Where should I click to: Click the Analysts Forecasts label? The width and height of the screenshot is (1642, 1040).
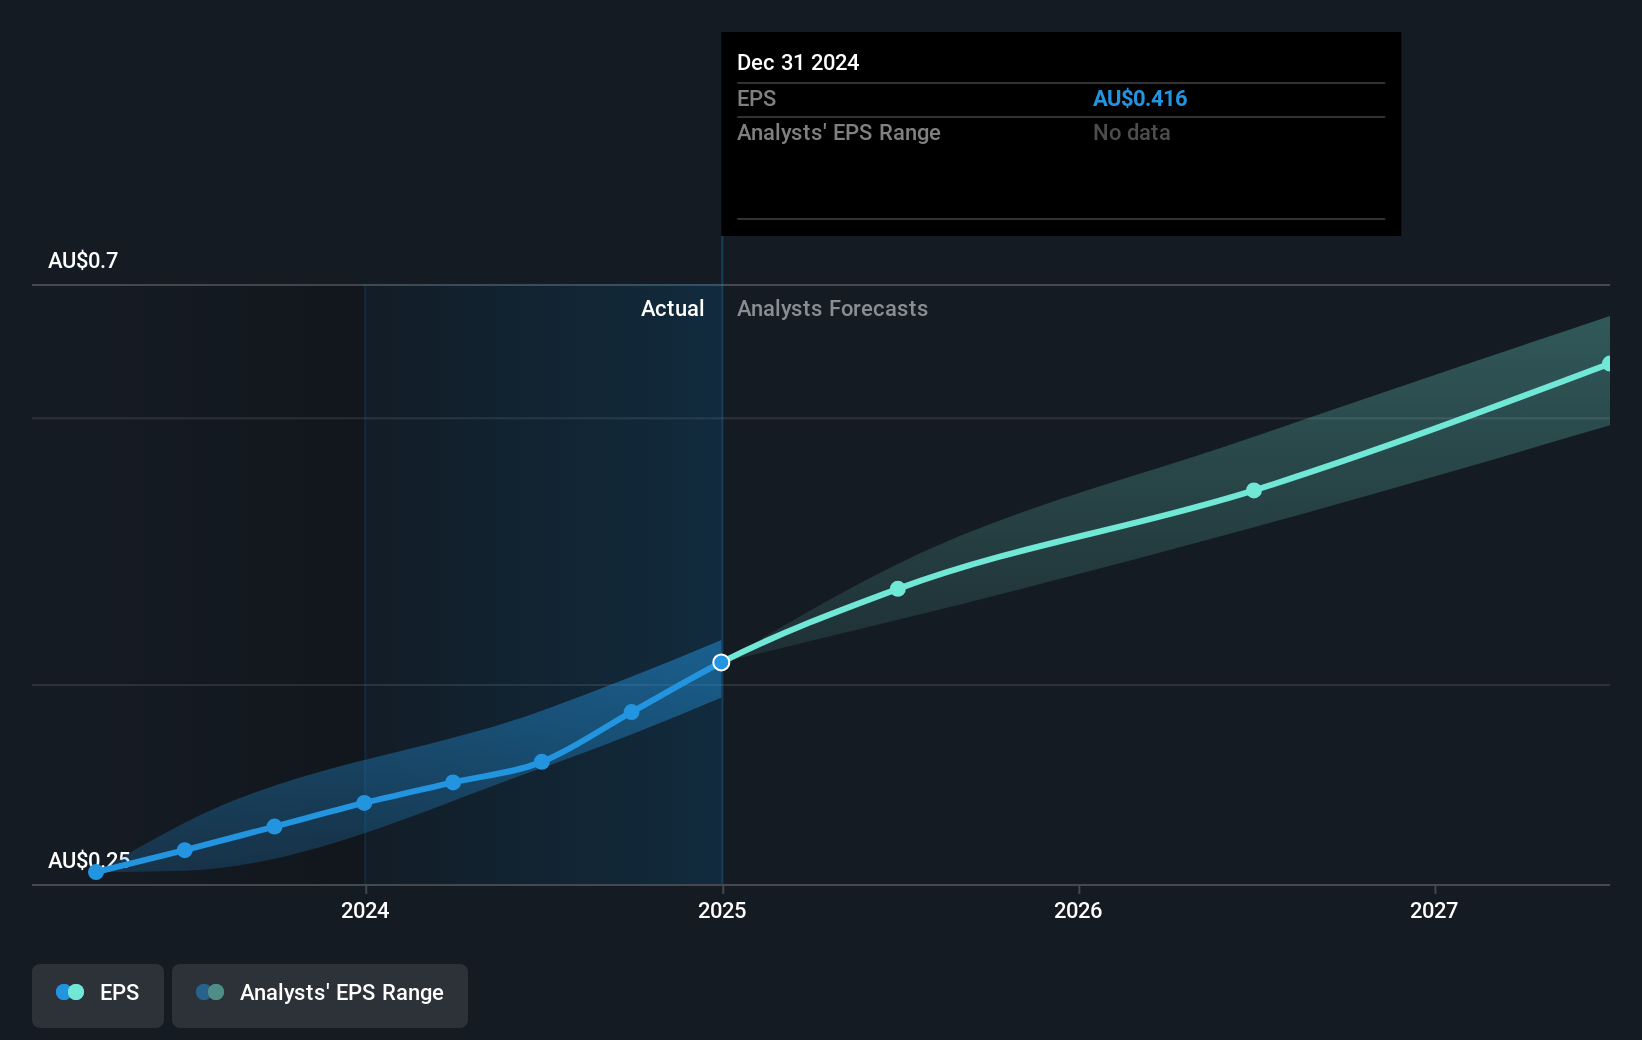tap(832, 309)
